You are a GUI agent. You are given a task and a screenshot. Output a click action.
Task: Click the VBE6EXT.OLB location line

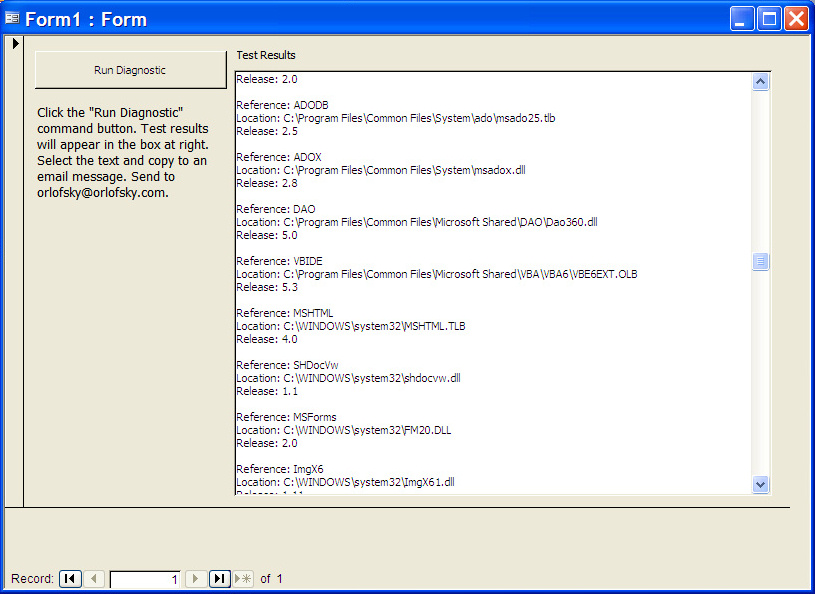[437, 274]
